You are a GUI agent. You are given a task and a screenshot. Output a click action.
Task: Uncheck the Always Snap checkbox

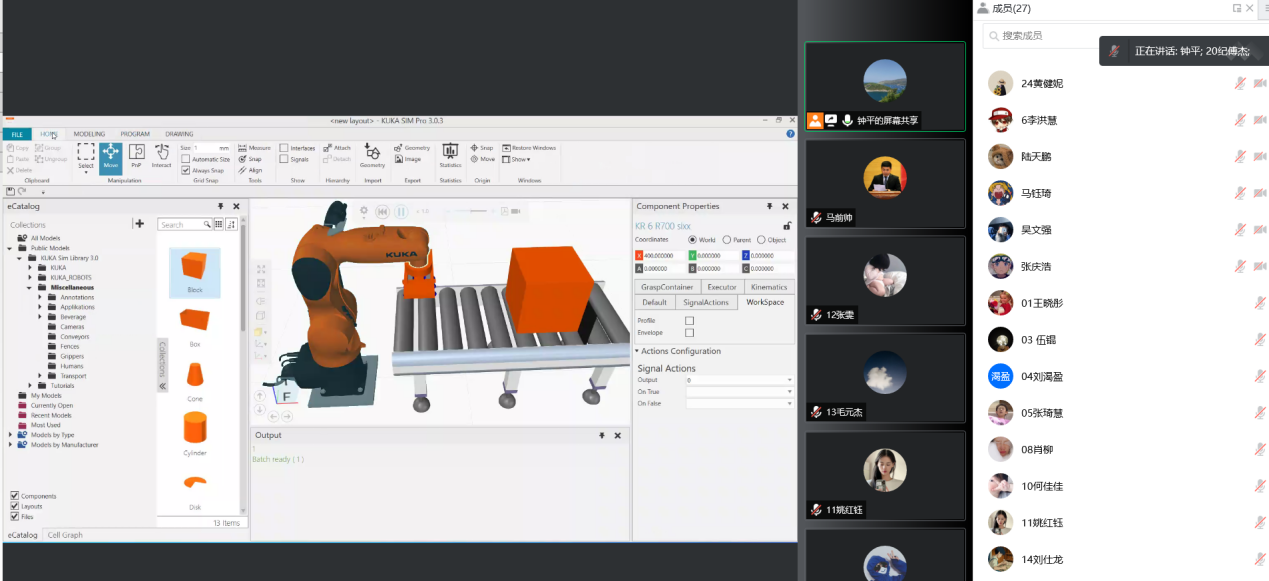[186, 170]
